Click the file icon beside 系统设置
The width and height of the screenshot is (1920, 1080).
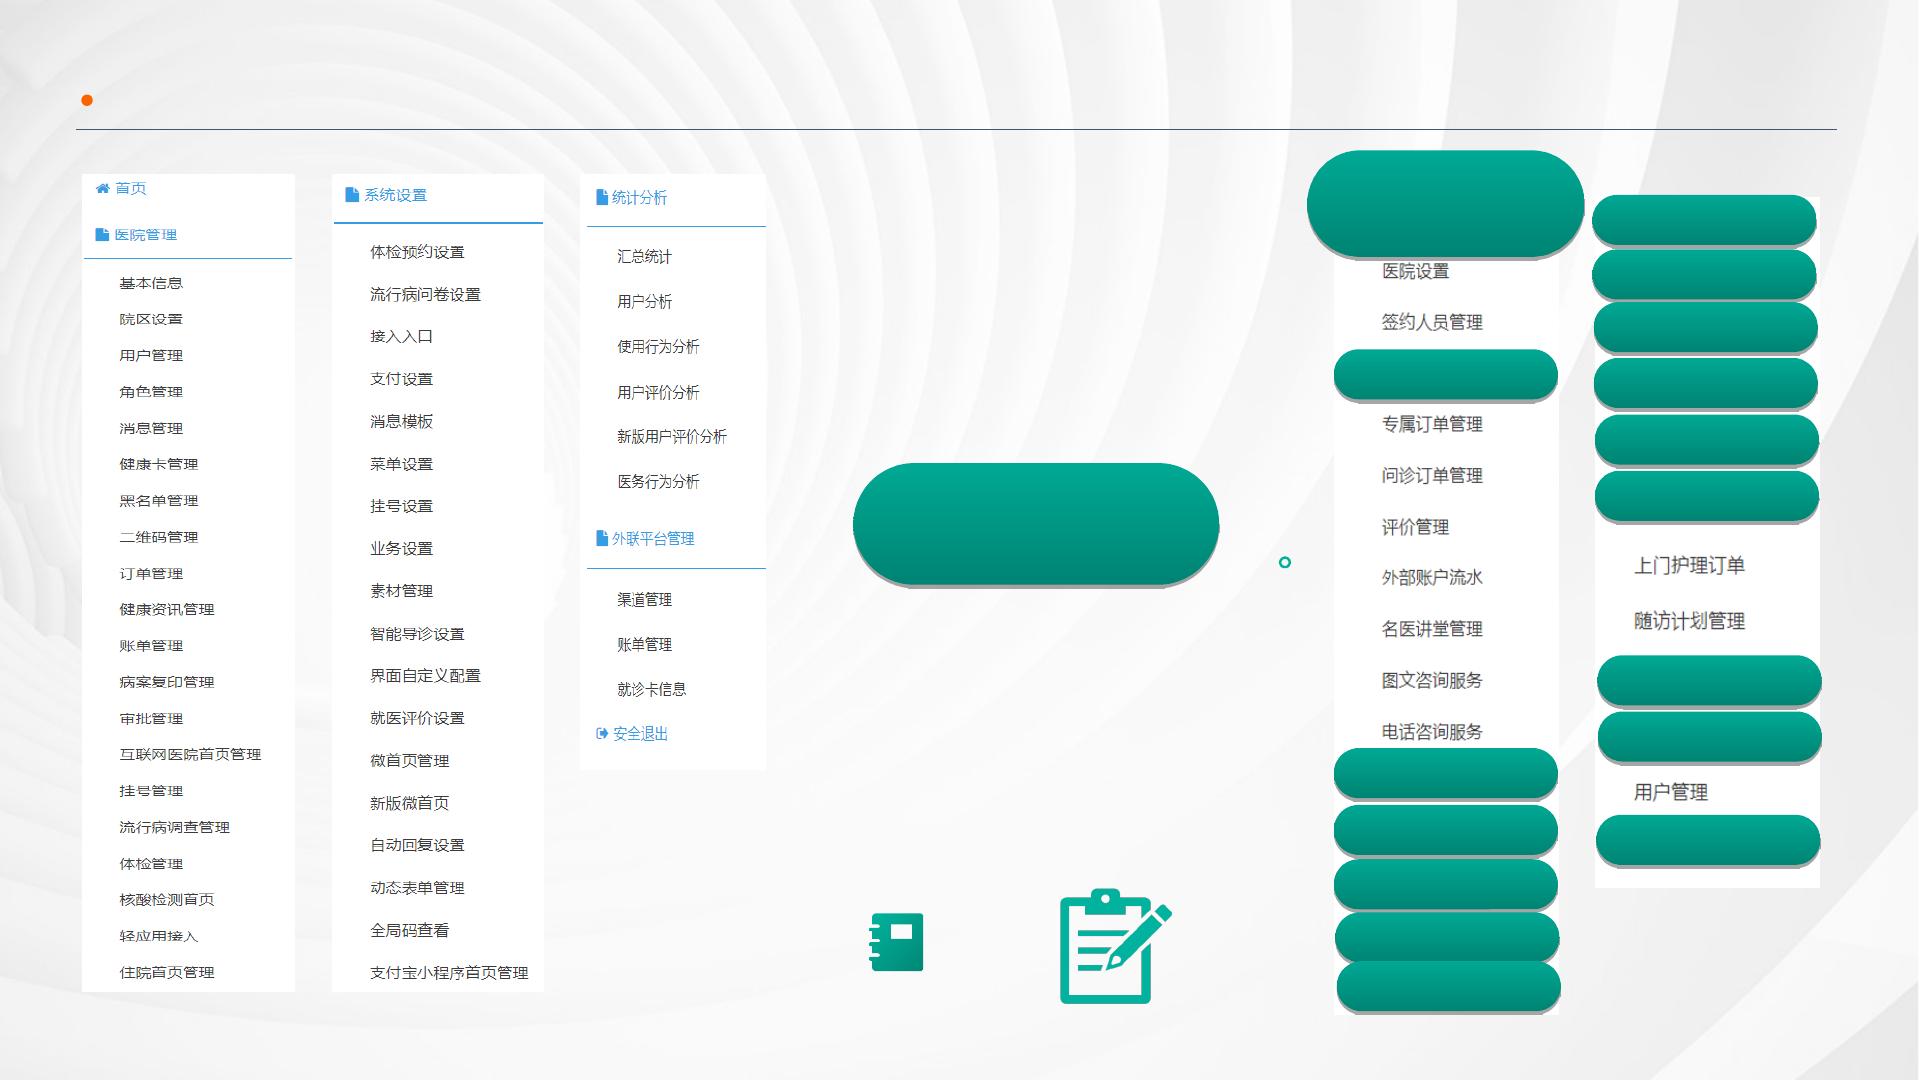click(x=352, y=195)
